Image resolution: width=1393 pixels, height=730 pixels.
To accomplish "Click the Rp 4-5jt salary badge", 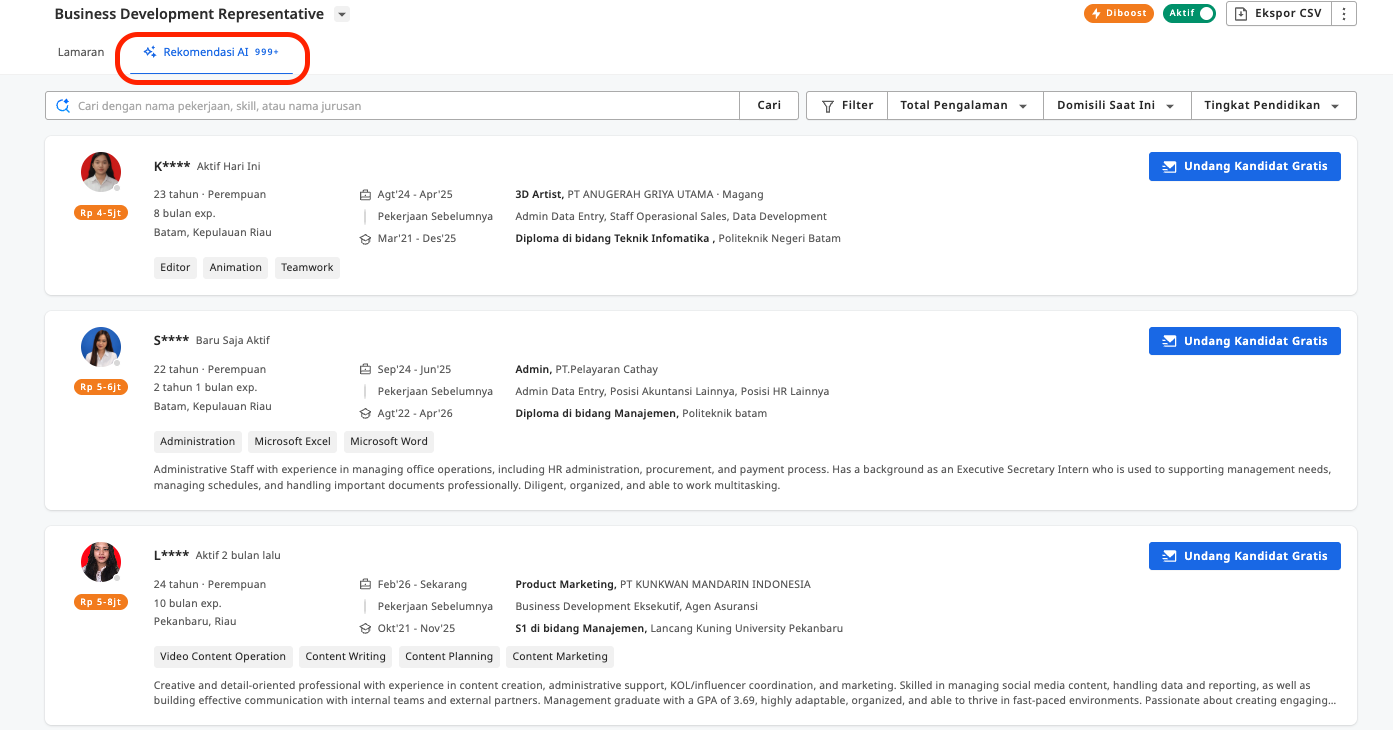I will (x=101, y=213).
